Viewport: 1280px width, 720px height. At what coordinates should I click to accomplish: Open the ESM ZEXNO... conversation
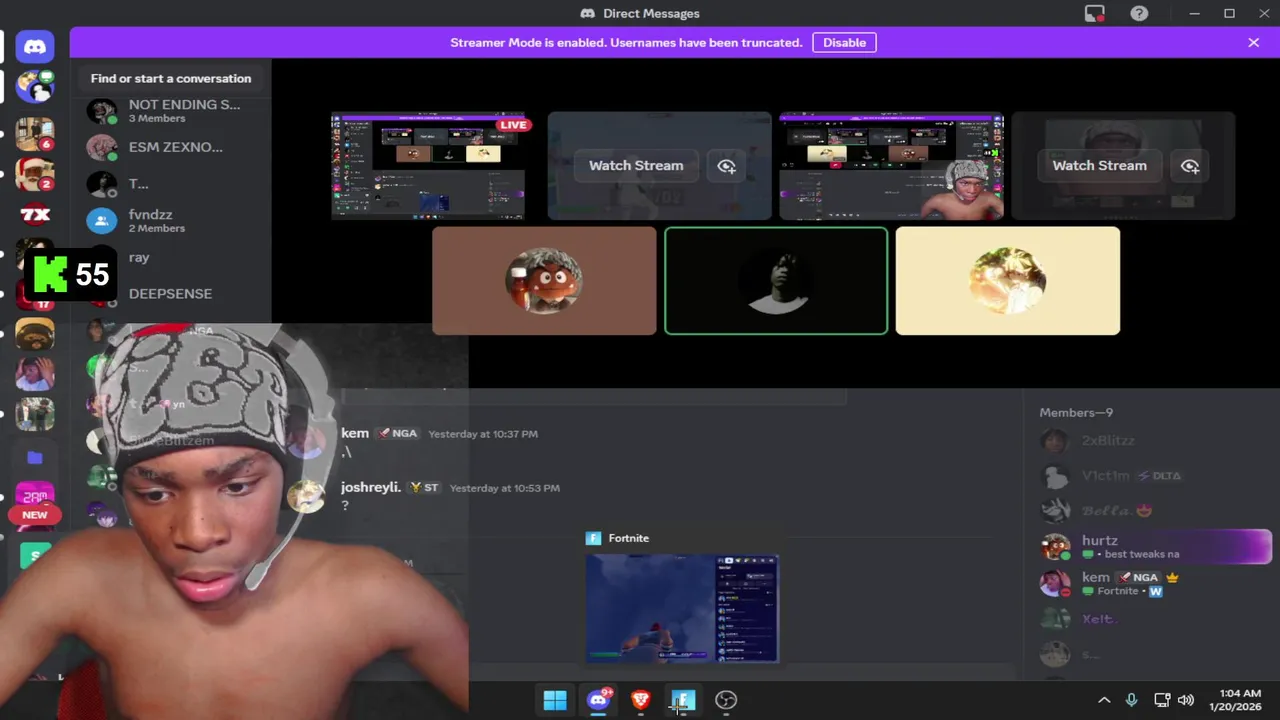coord(172,147)
